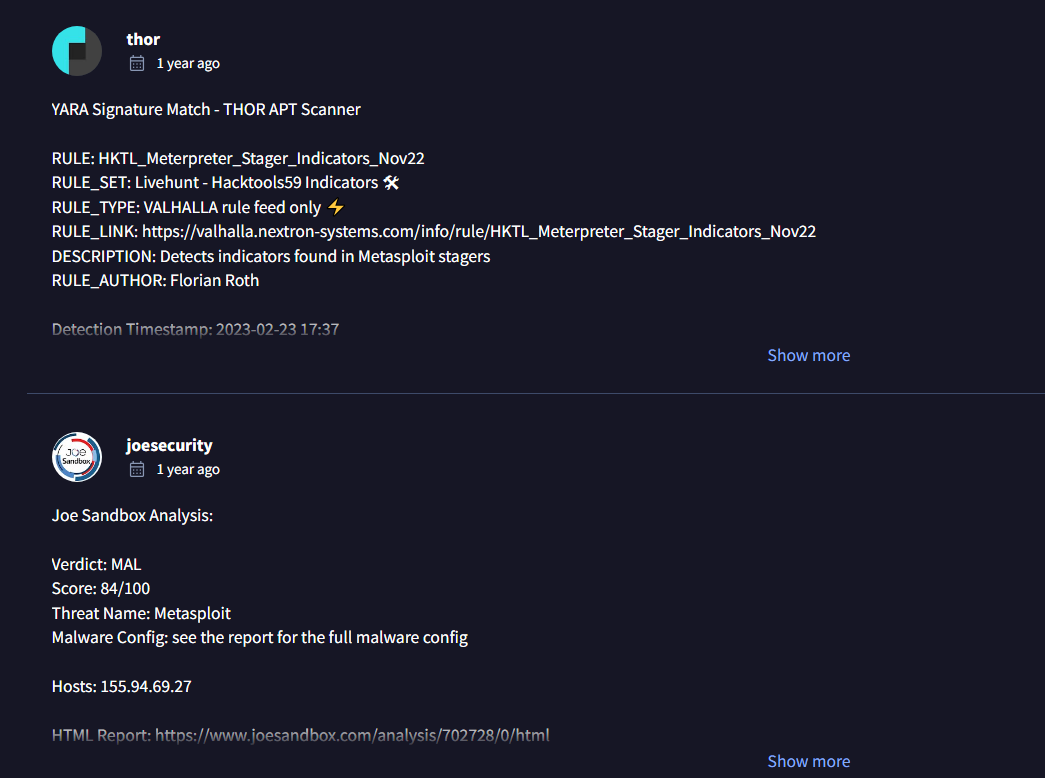Open the thor username profile
1045x778 pixels.
pos(143,39)
